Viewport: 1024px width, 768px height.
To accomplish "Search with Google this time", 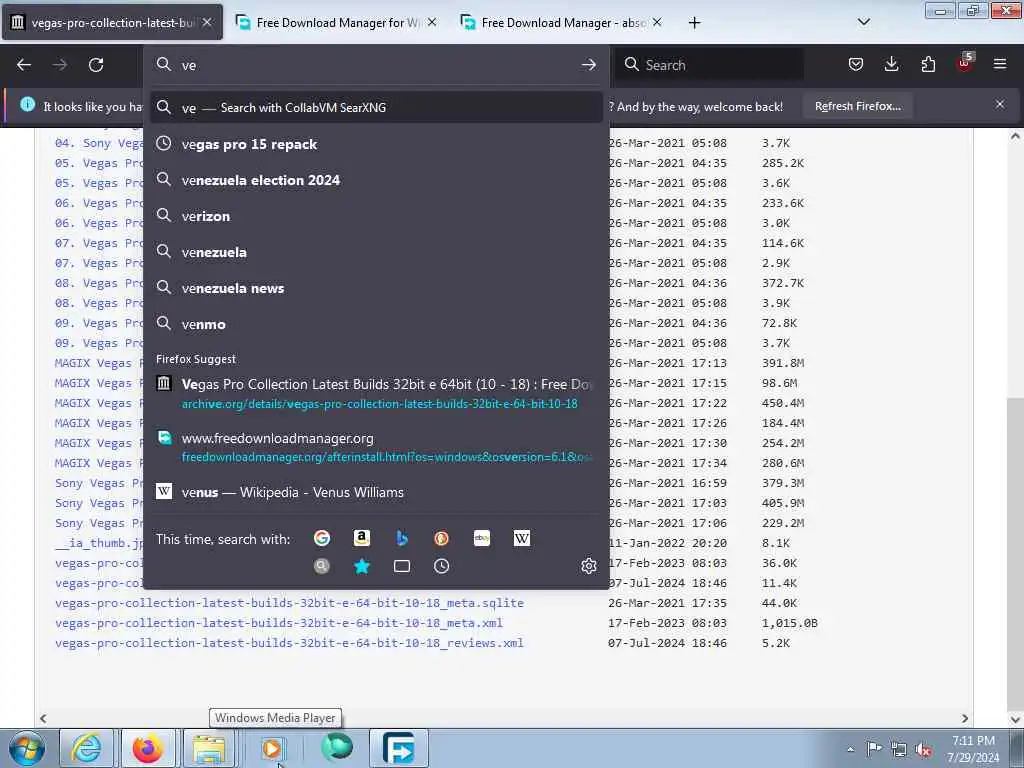I will pos(321,538).
